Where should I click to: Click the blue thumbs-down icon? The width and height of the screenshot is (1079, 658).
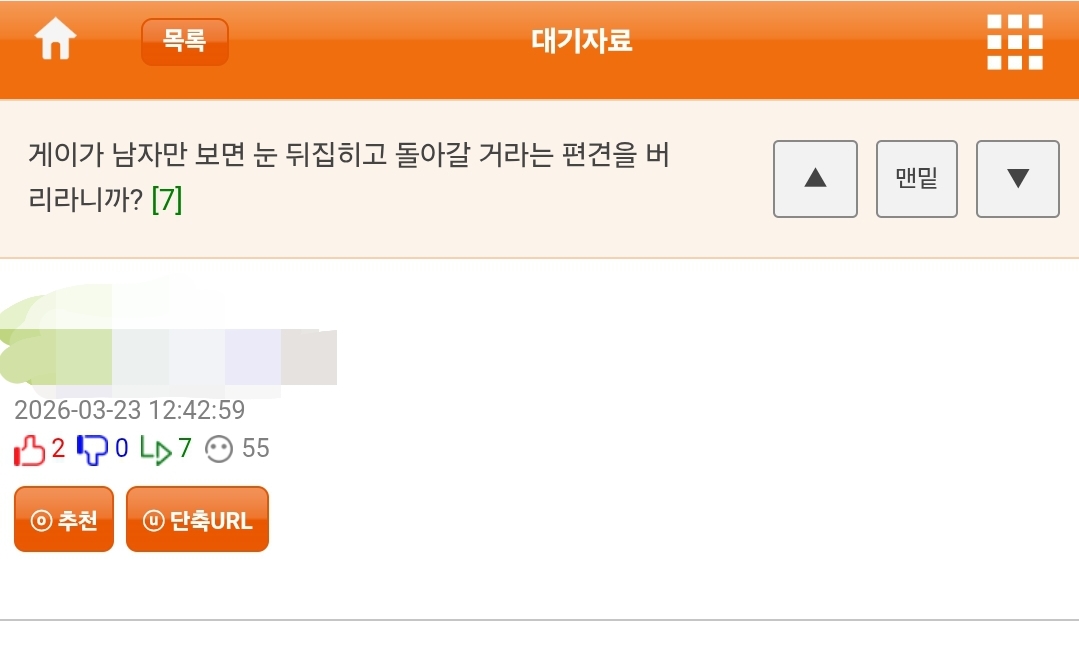[x=92, y=450]
